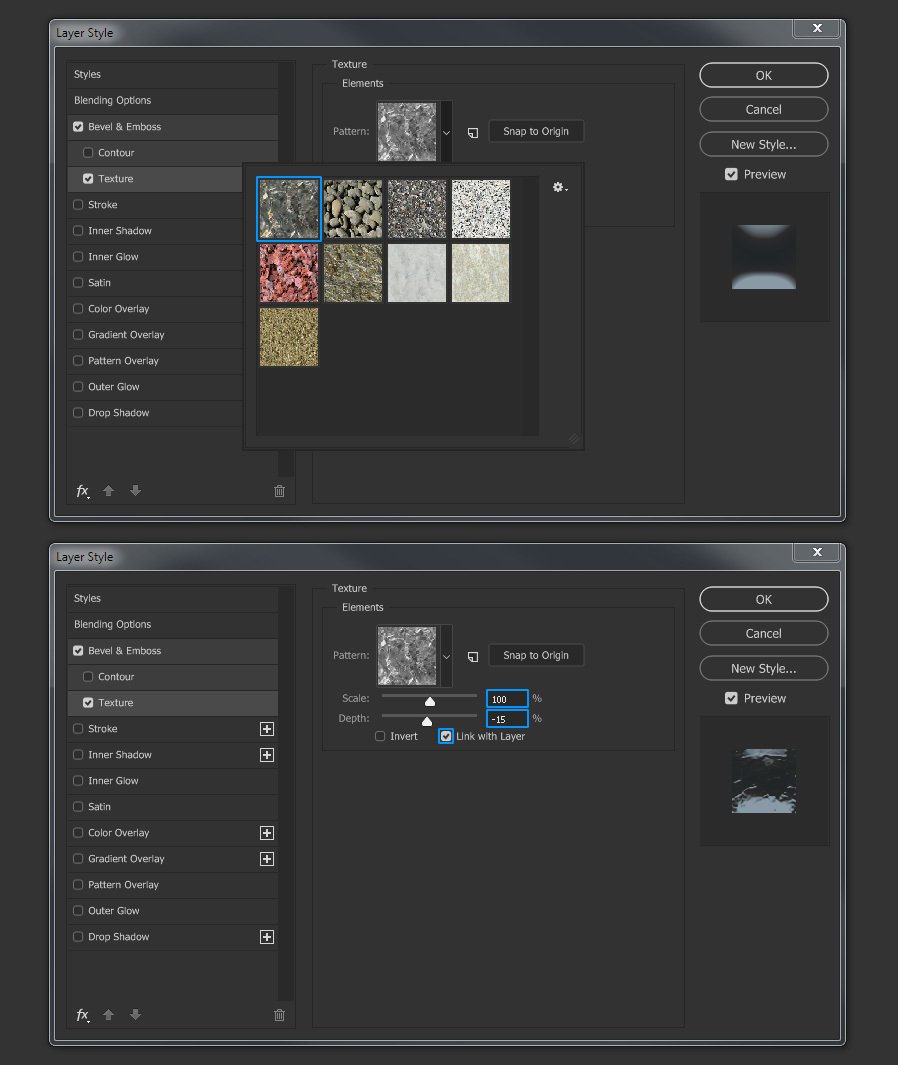Select Pattern Overlay row in bottom dialog
The height and width of the screenshot is (1065, 898).
pos(173,884)
